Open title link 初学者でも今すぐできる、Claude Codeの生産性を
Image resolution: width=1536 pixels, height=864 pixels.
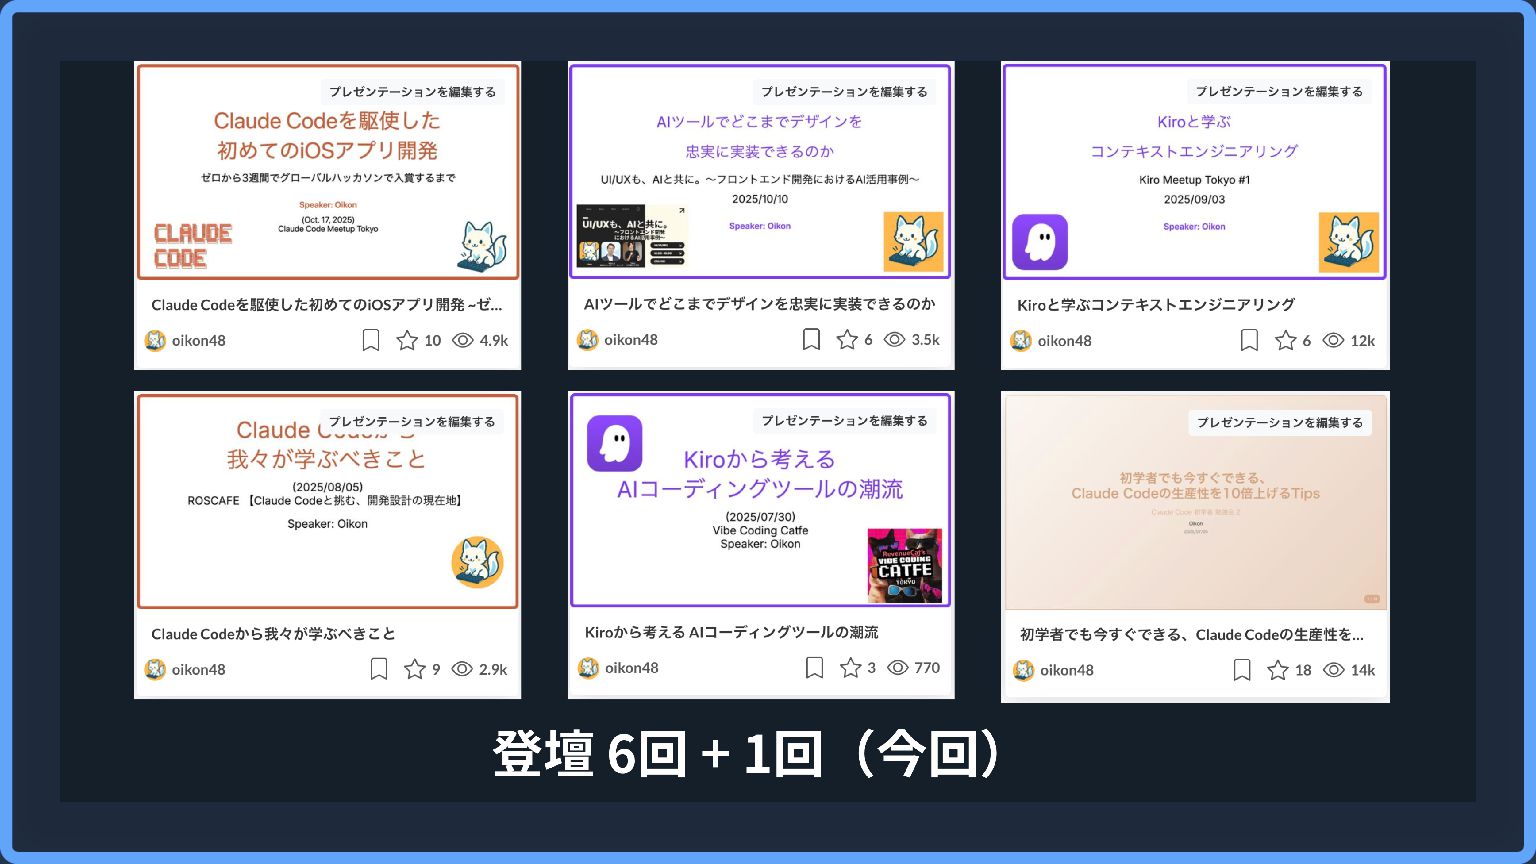click(1192, 635)
